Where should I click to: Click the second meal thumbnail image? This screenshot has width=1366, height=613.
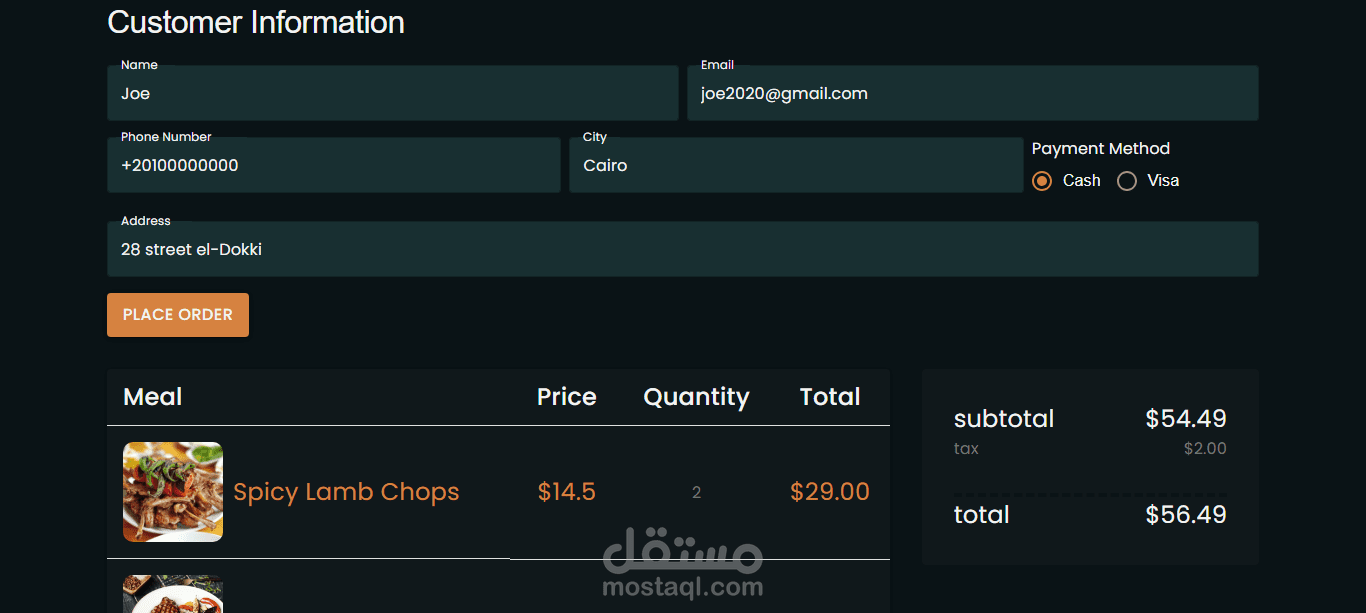pyautogui.click(x=173, y=595)
